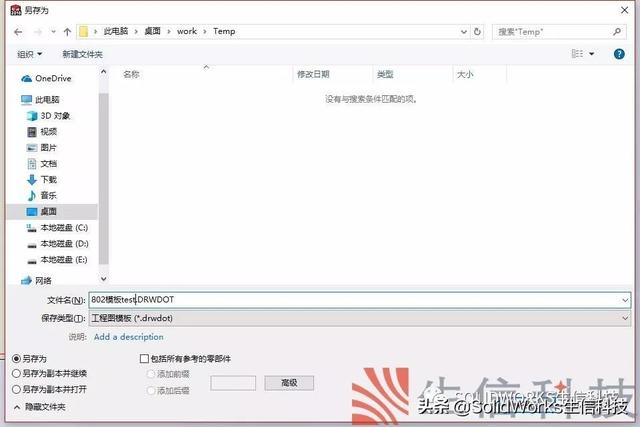Open the blue help icon
This screenshot has width=640, height=427.
click(619, 53)
